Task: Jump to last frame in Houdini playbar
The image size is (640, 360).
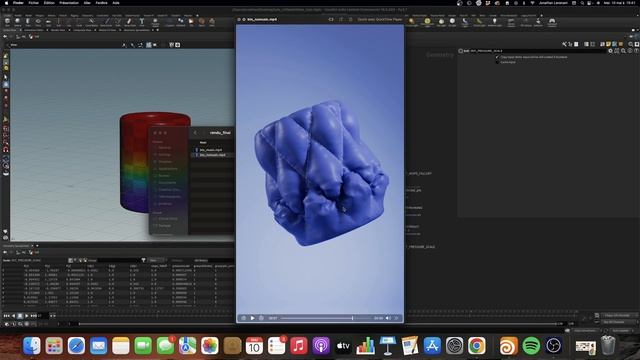Action: (33, 316)
